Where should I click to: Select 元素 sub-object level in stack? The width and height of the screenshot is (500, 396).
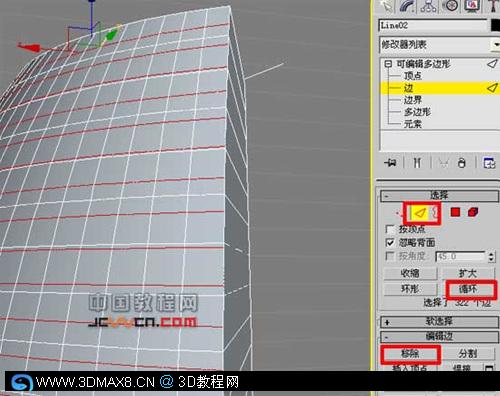tap(413, 124)
